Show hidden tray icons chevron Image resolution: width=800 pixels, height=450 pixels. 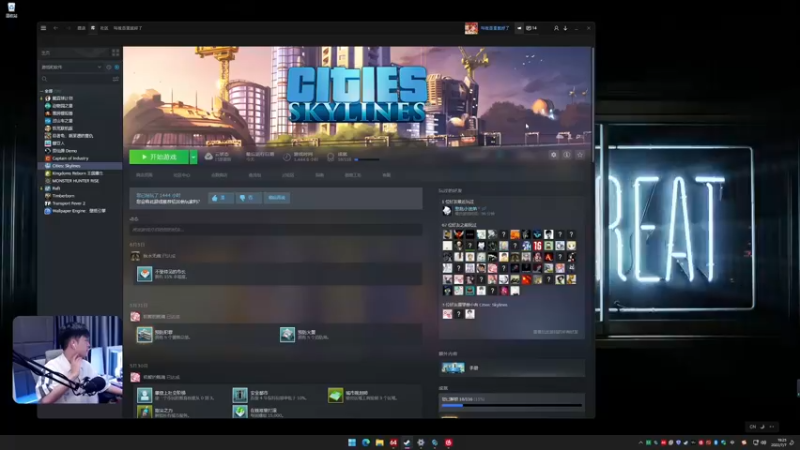641,442
